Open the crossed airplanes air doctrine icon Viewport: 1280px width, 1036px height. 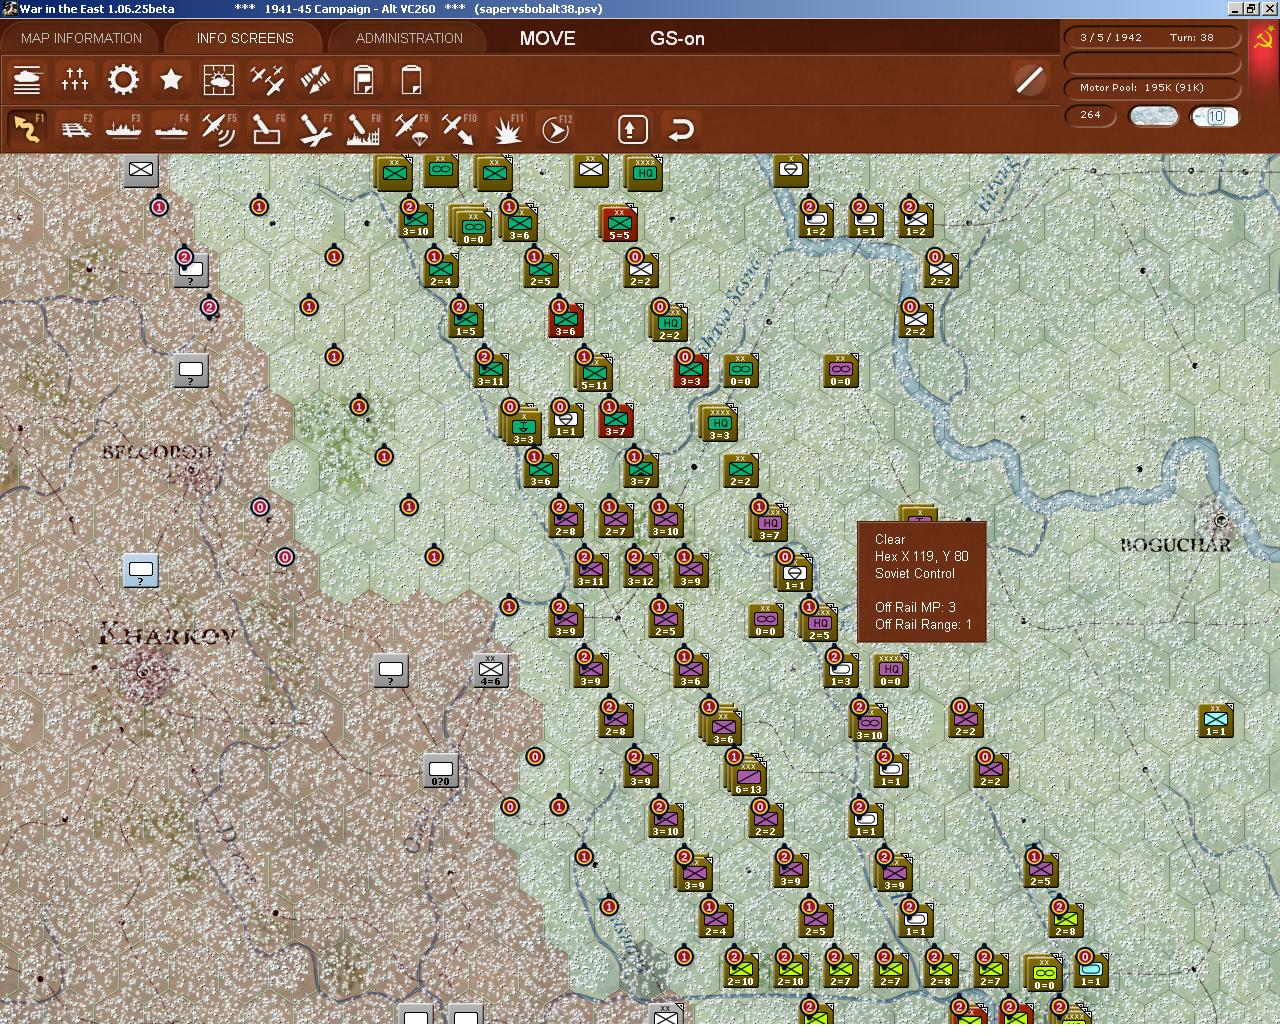(267, 79)
